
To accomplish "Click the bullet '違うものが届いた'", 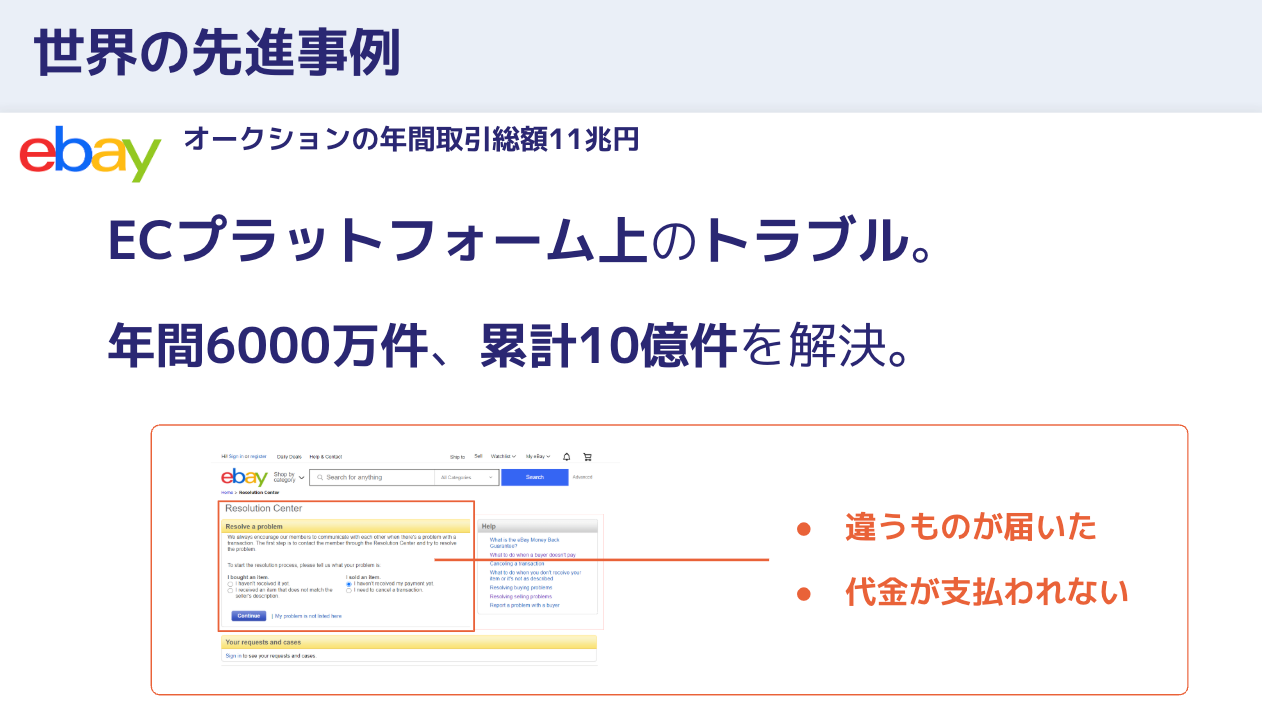I will pyautogui.click(x=971, y=526).
